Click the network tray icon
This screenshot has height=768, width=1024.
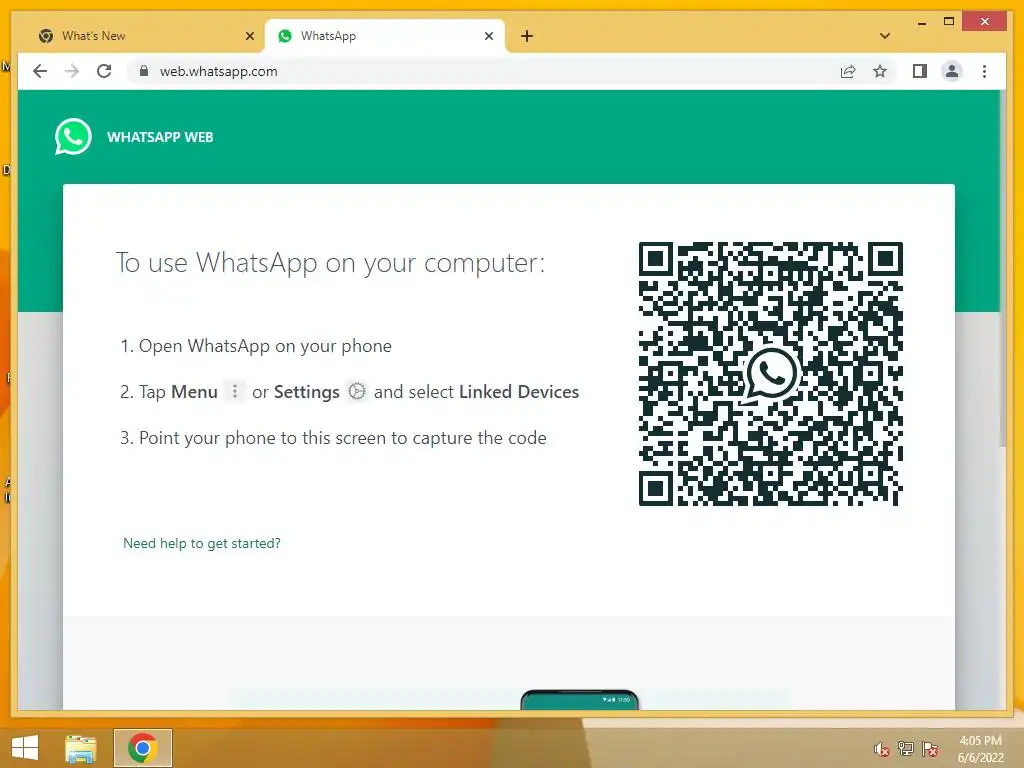pyautogui.click(x=906, y=749)
